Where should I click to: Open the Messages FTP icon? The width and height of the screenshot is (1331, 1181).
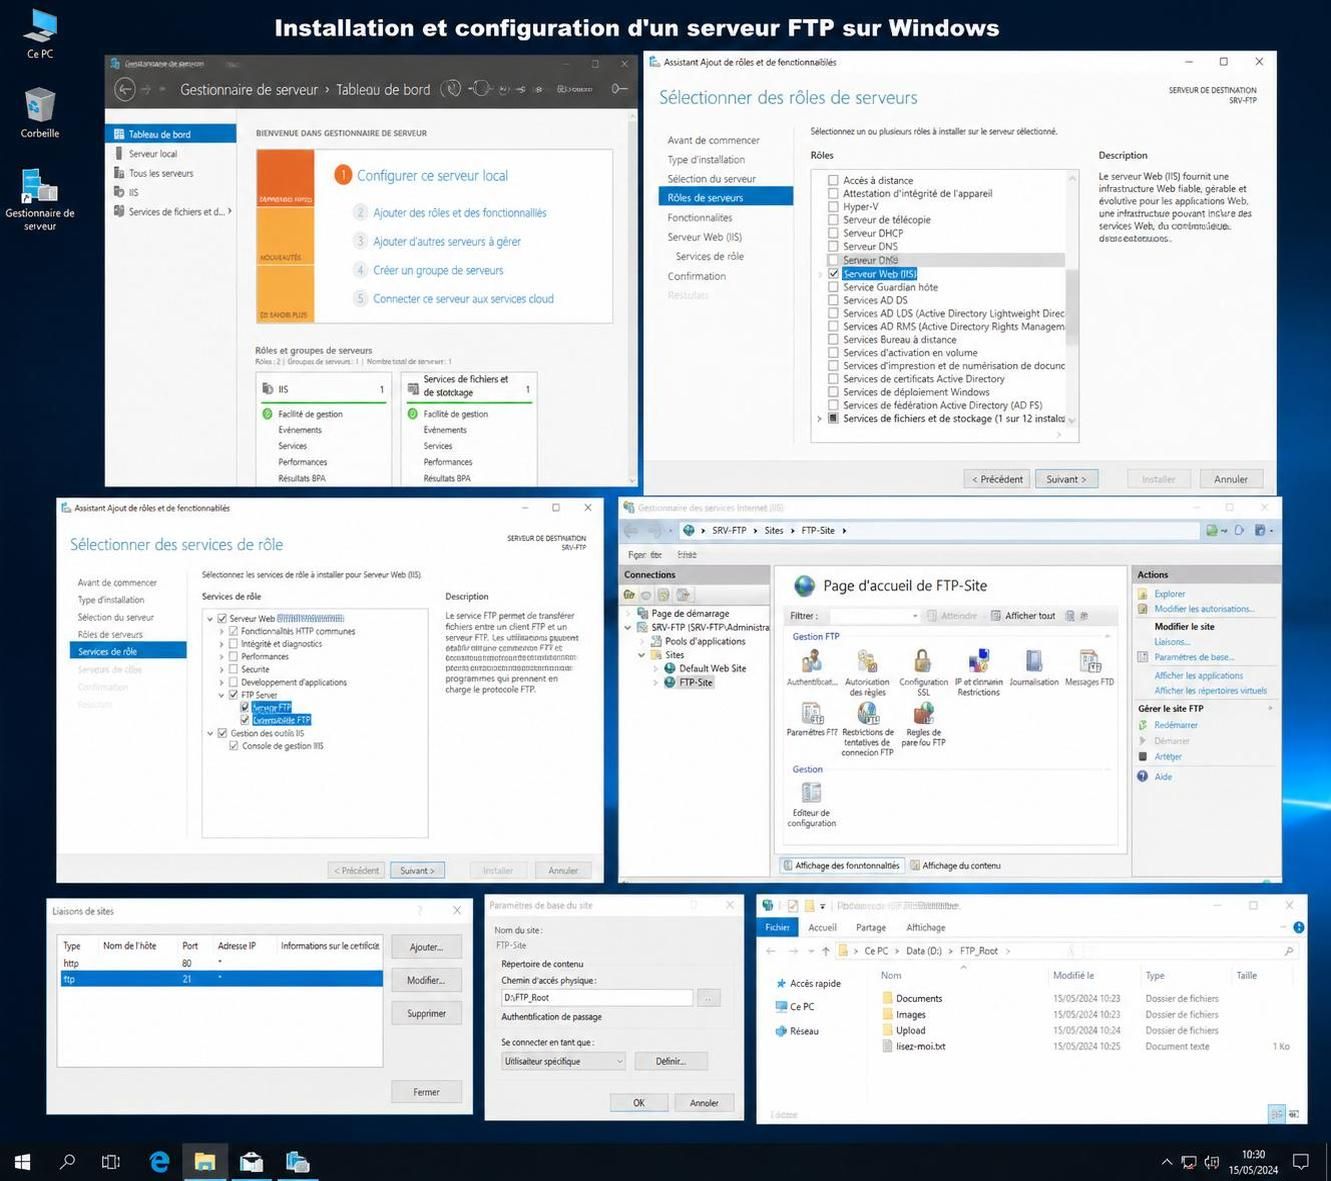tap(1089, 661)
